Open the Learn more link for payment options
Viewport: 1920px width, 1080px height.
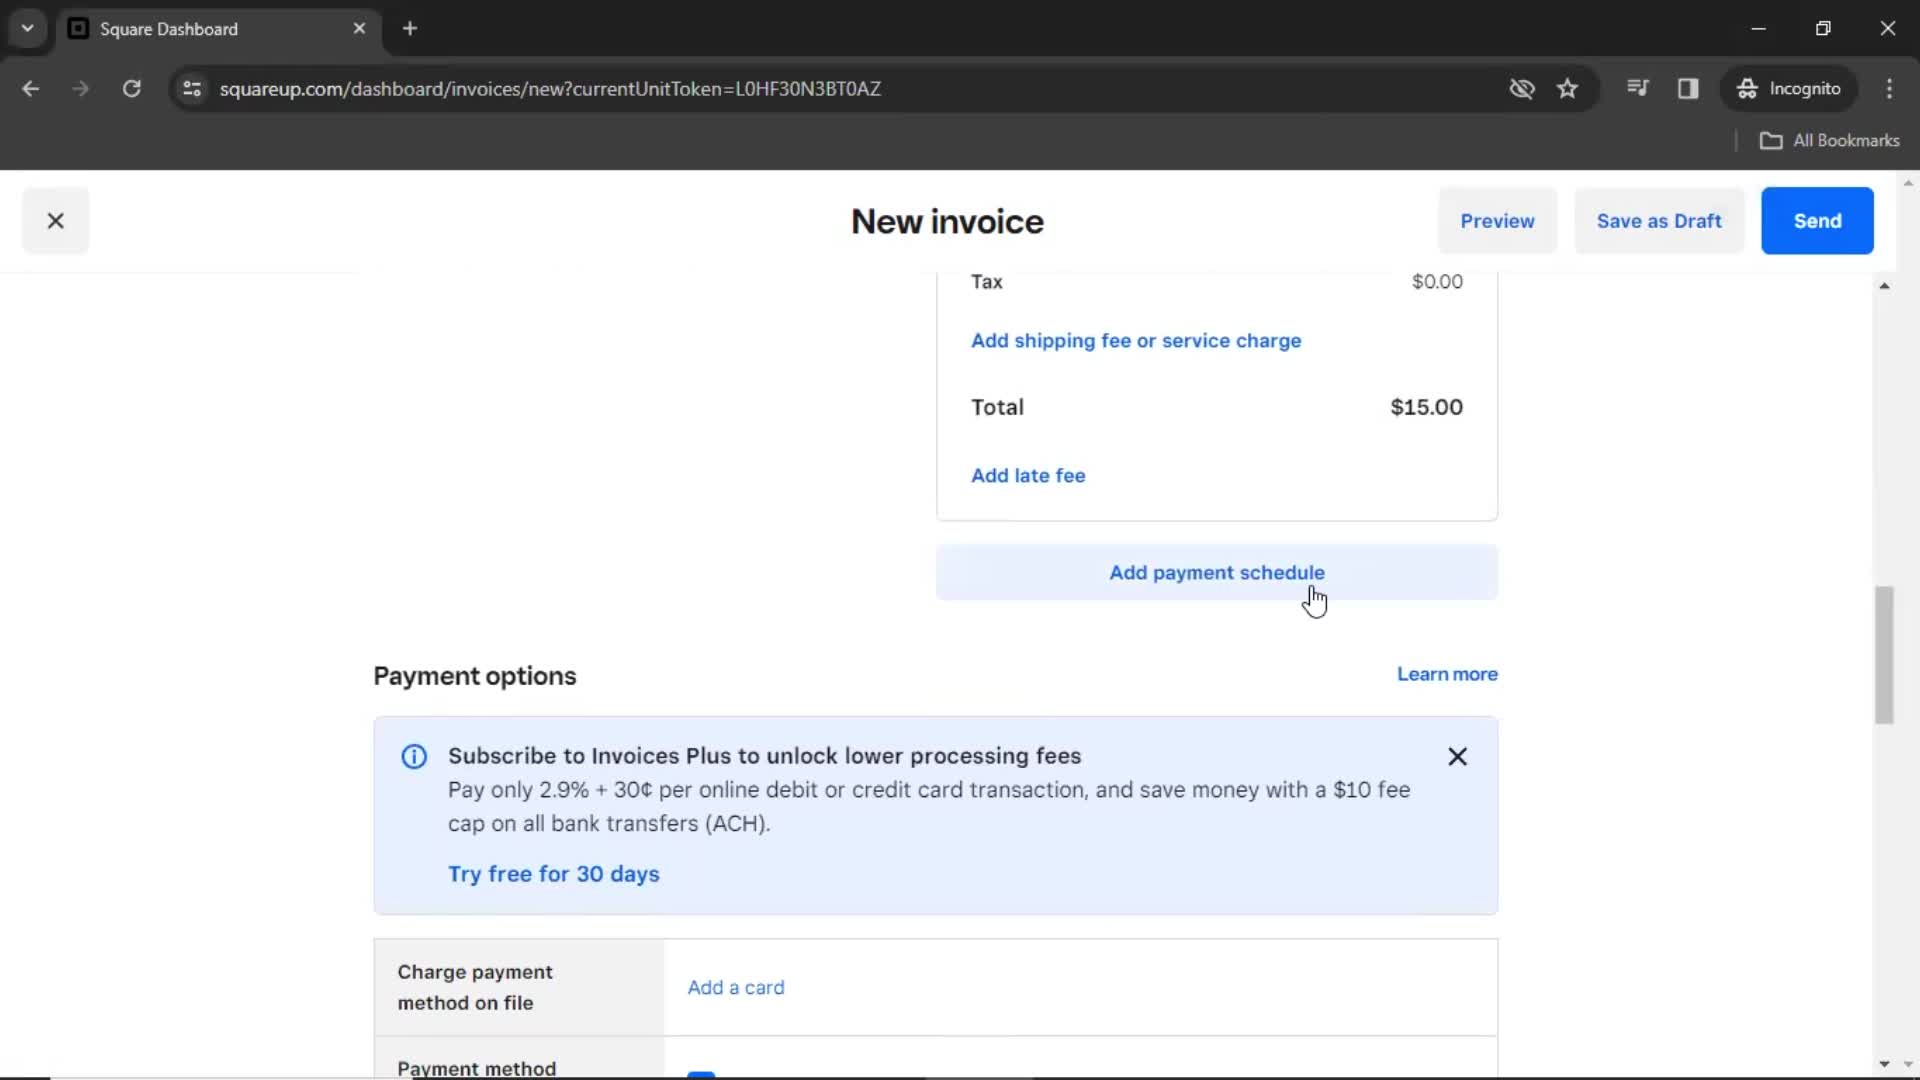pyautogui.click(x=1448, y=674)
